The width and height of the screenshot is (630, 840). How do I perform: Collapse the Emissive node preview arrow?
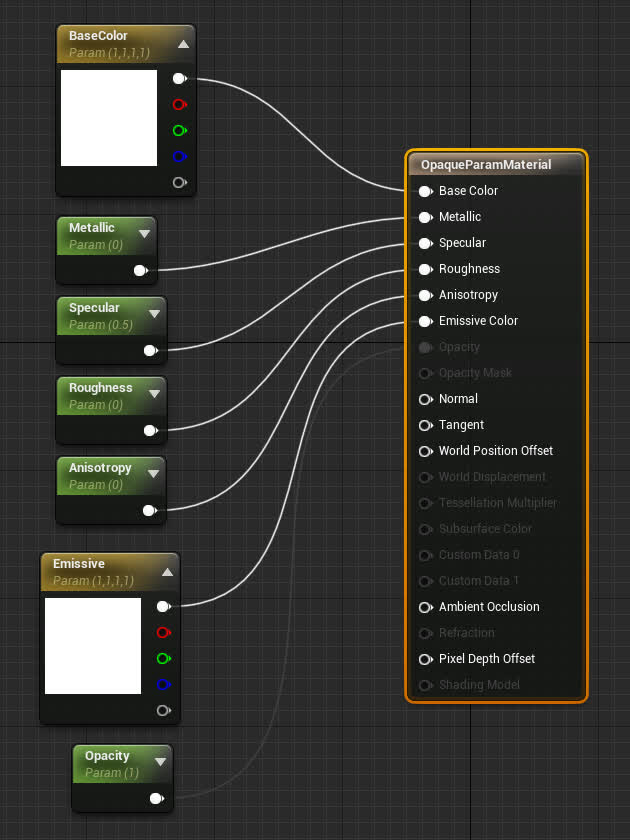click(167, 572)
